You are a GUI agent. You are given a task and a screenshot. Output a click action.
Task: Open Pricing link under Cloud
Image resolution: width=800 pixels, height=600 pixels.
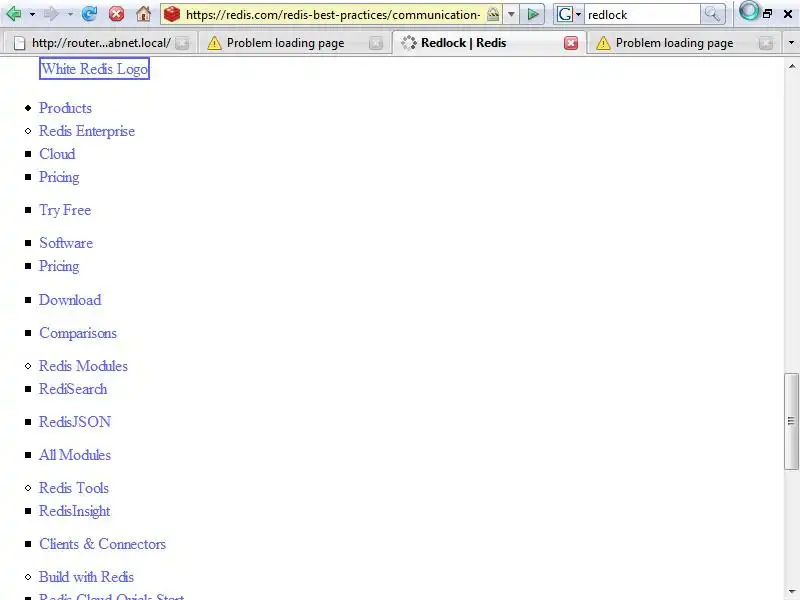coord(59,177)
